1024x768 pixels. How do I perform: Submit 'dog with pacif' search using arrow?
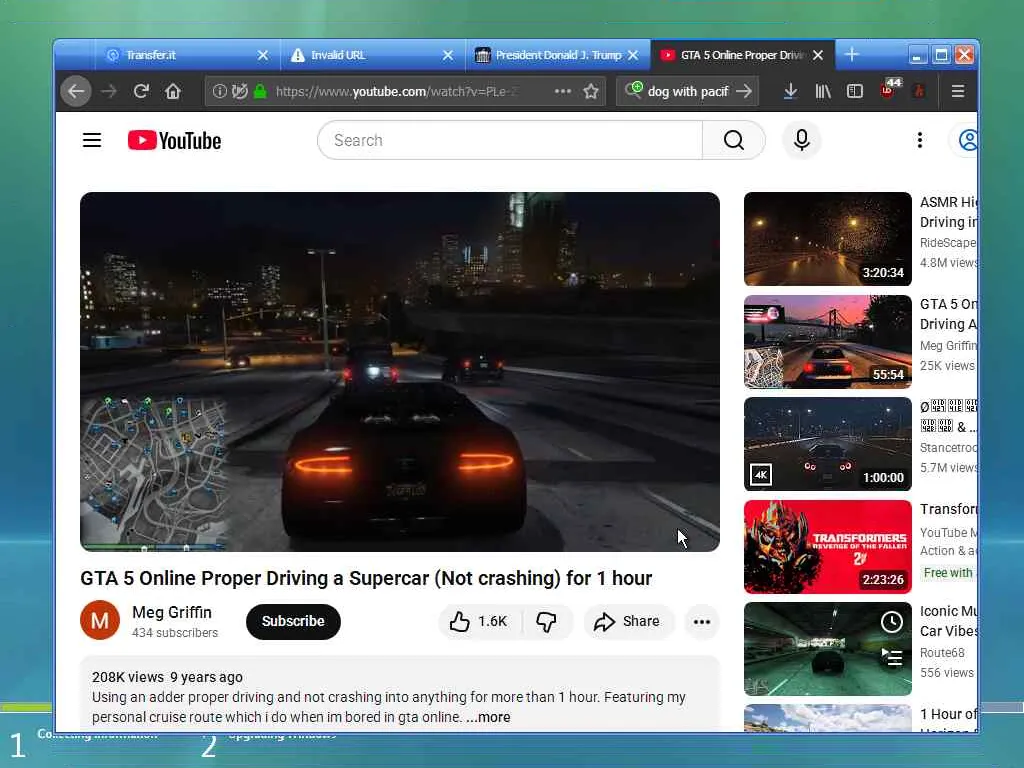click(744, 91)
